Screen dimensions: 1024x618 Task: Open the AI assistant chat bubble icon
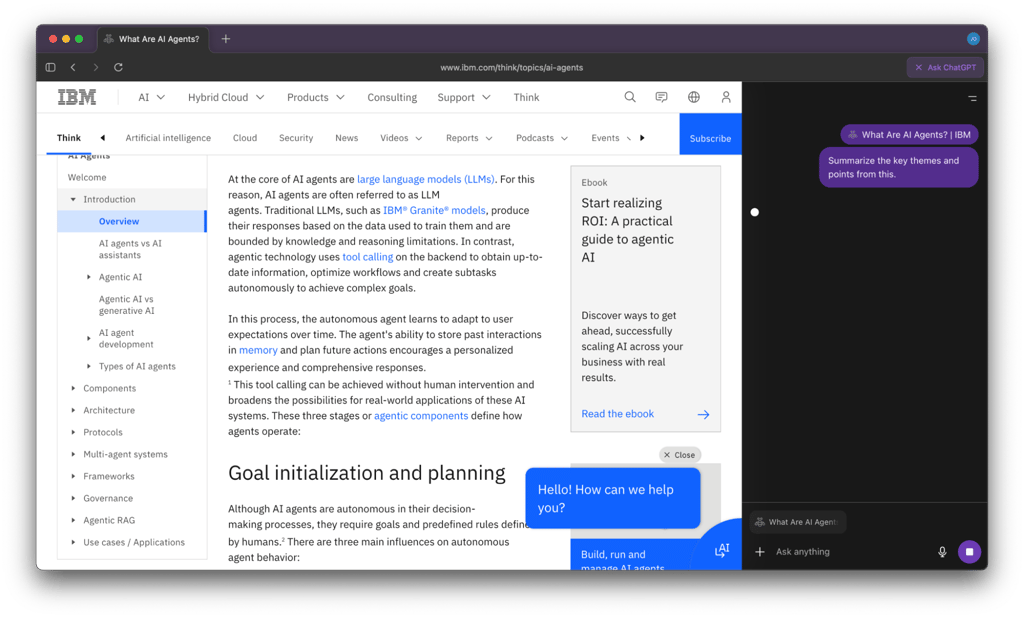coord(722,550)
